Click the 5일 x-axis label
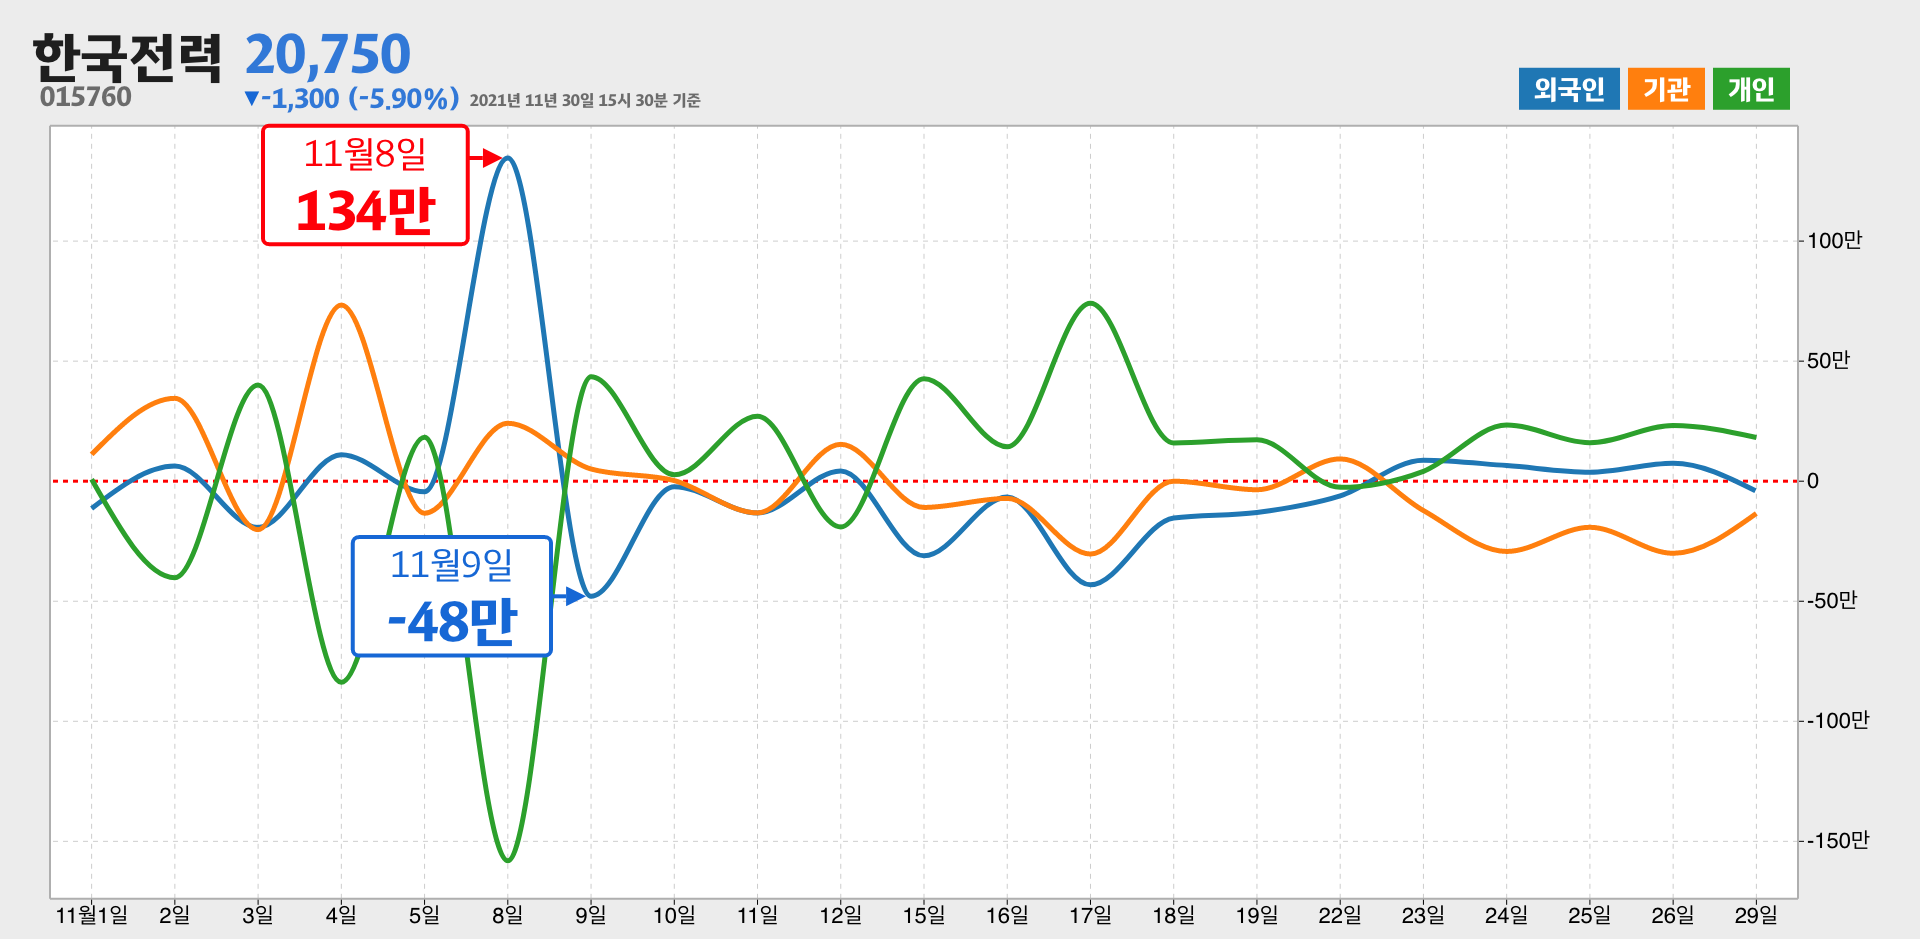1920x939 pixels. [424, 915]
